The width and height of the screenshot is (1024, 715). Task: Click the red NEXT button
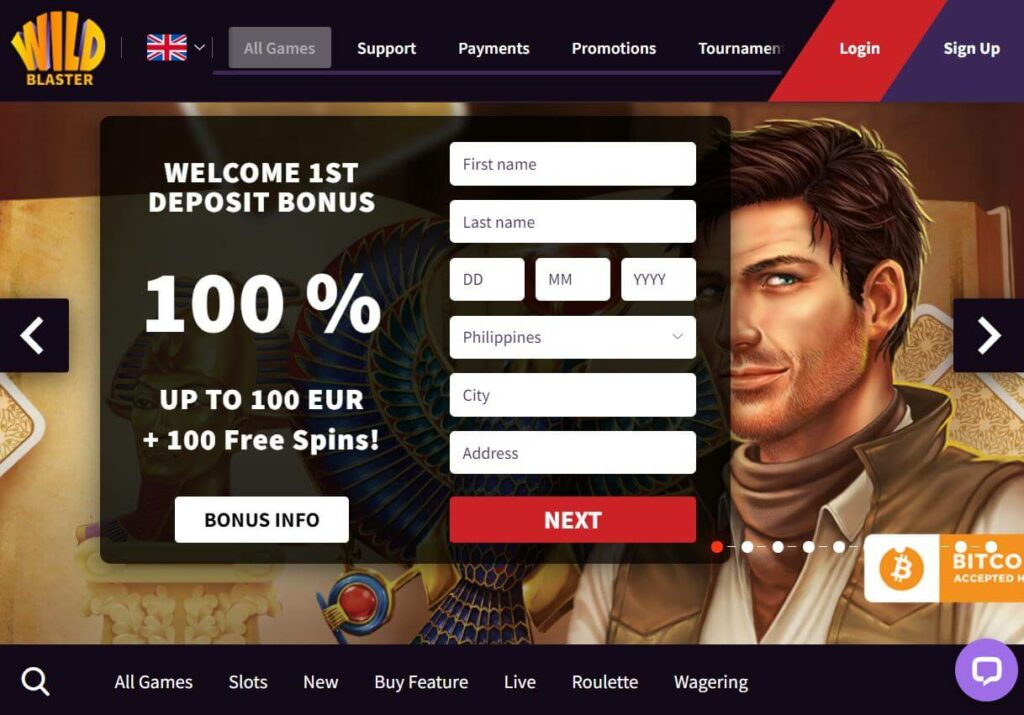(x=573, y=520)
